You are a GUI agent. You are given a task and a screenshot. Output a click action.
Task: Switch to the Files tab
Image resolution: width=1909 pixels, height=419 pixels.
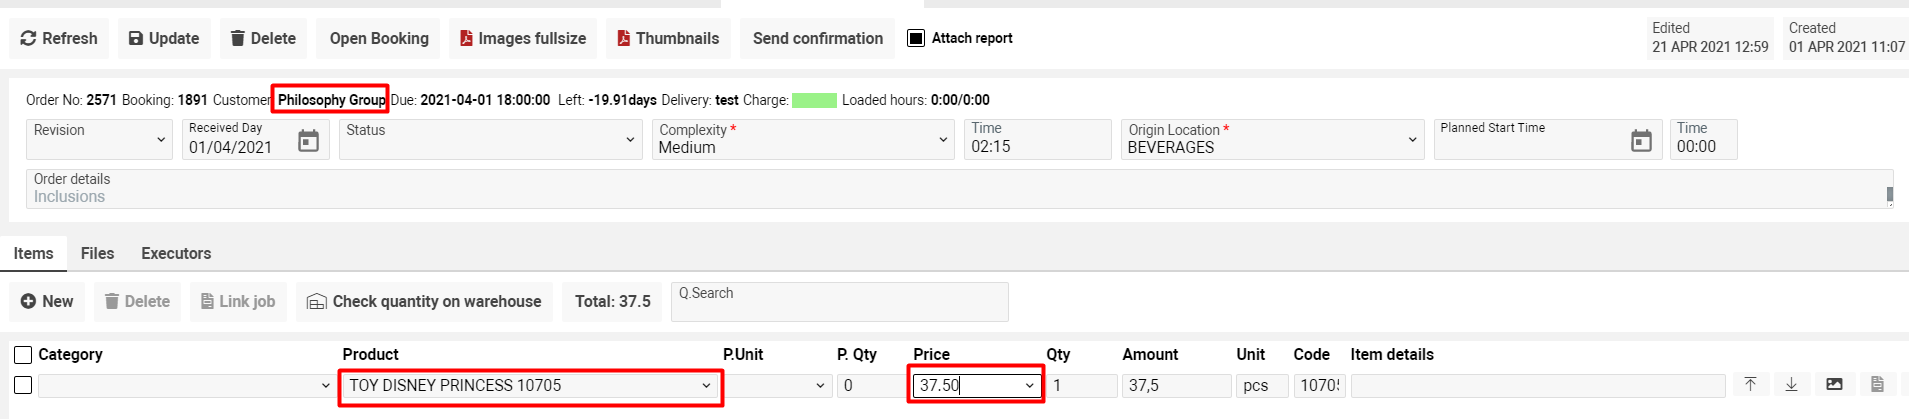[x=97, y=253]
